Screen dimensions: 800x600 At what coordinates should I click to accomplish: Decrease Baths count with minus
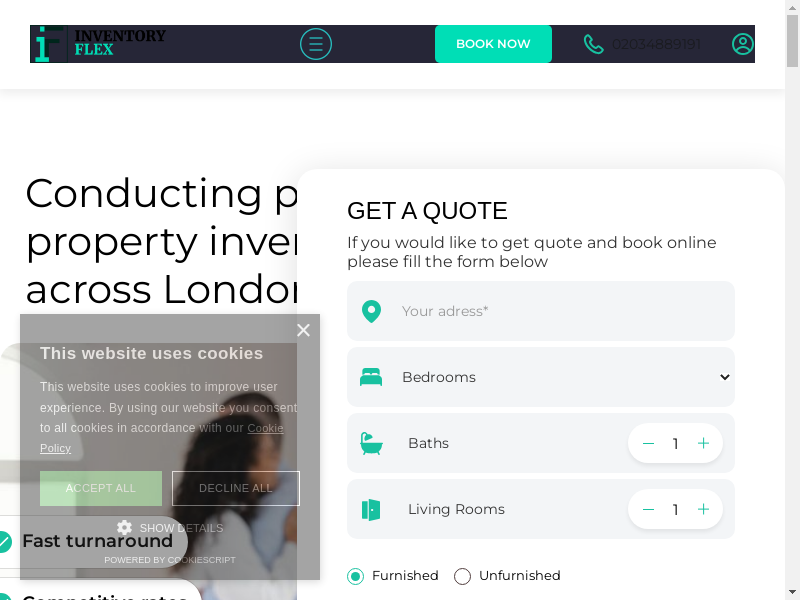pyautogui.click(x=648, y=443)
